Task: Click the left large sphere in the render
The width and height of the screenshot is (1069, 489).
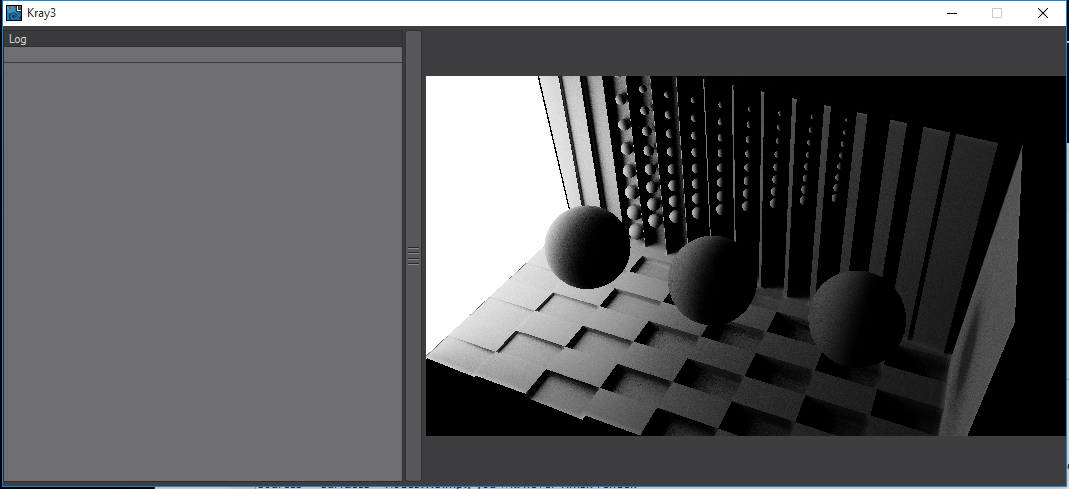Action: [x=587, y=247]
